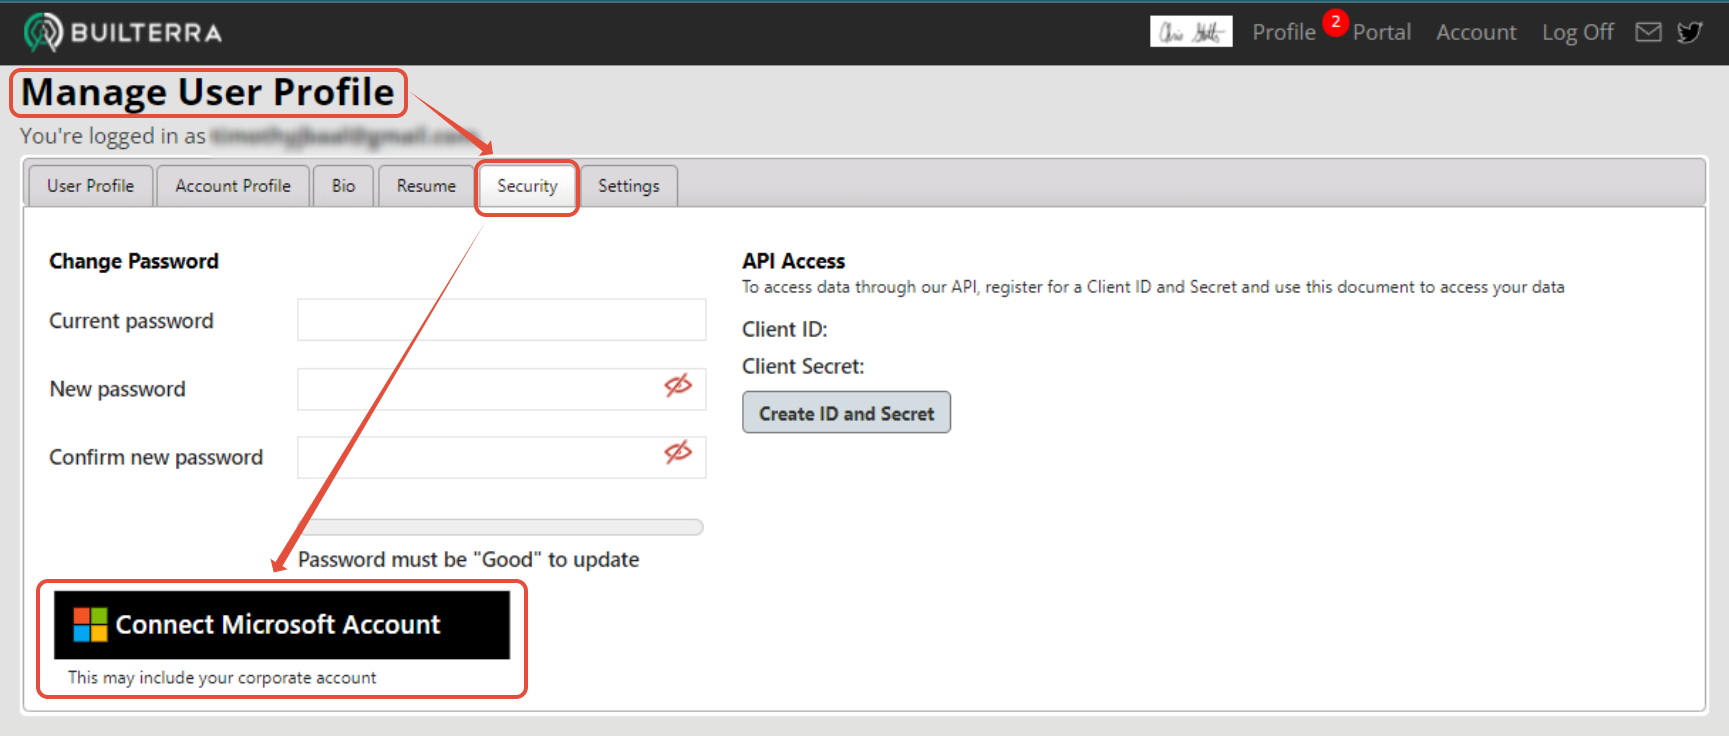Toggle Confirm new password visibility eye
Screen dimensions: 1729x736
[x=678, y=453]
